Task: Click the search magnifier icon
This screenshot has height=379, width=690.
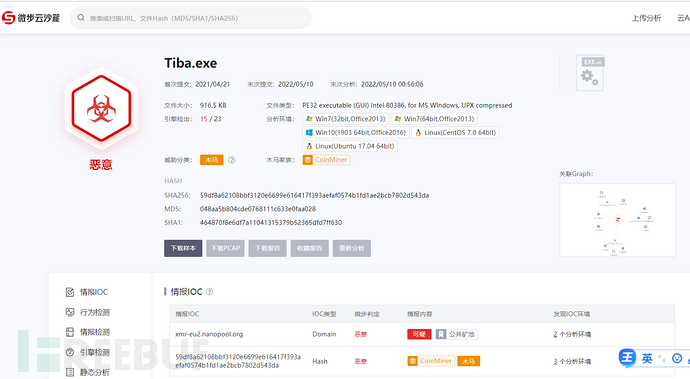Action: [x=81, y=18]
